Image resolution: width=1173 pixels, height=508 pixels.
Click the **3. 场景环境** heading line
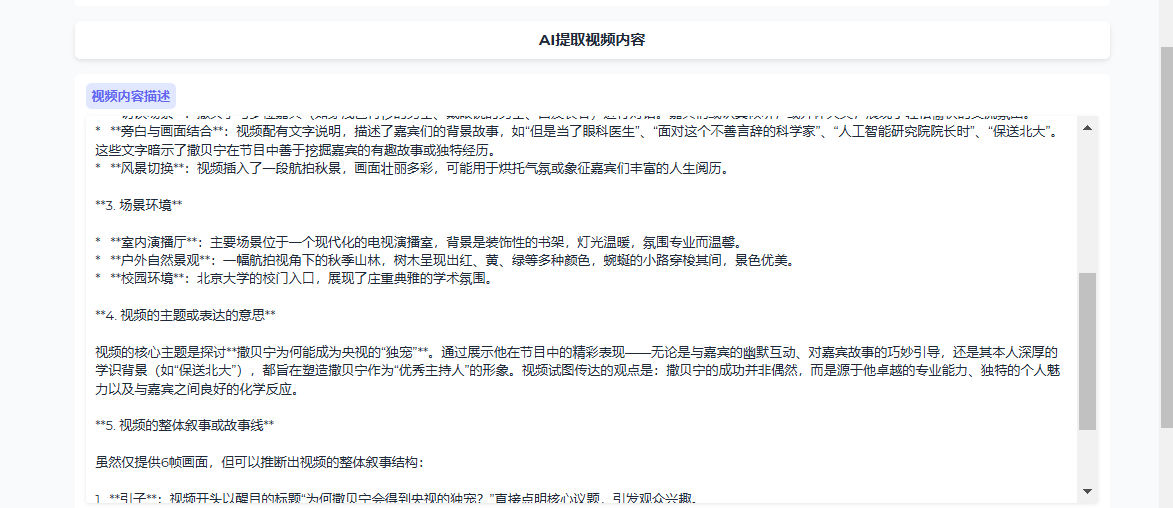tap(138, 205)
